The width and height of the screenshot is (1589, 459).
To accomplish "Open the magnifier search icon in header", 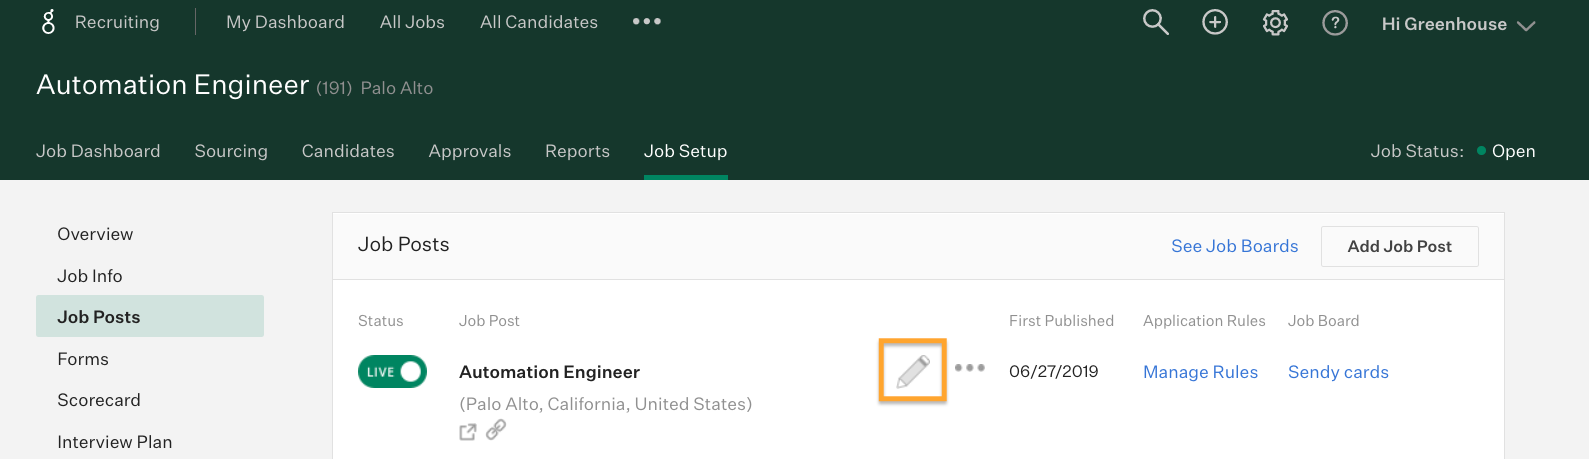I will click(x=1155, y=22).
